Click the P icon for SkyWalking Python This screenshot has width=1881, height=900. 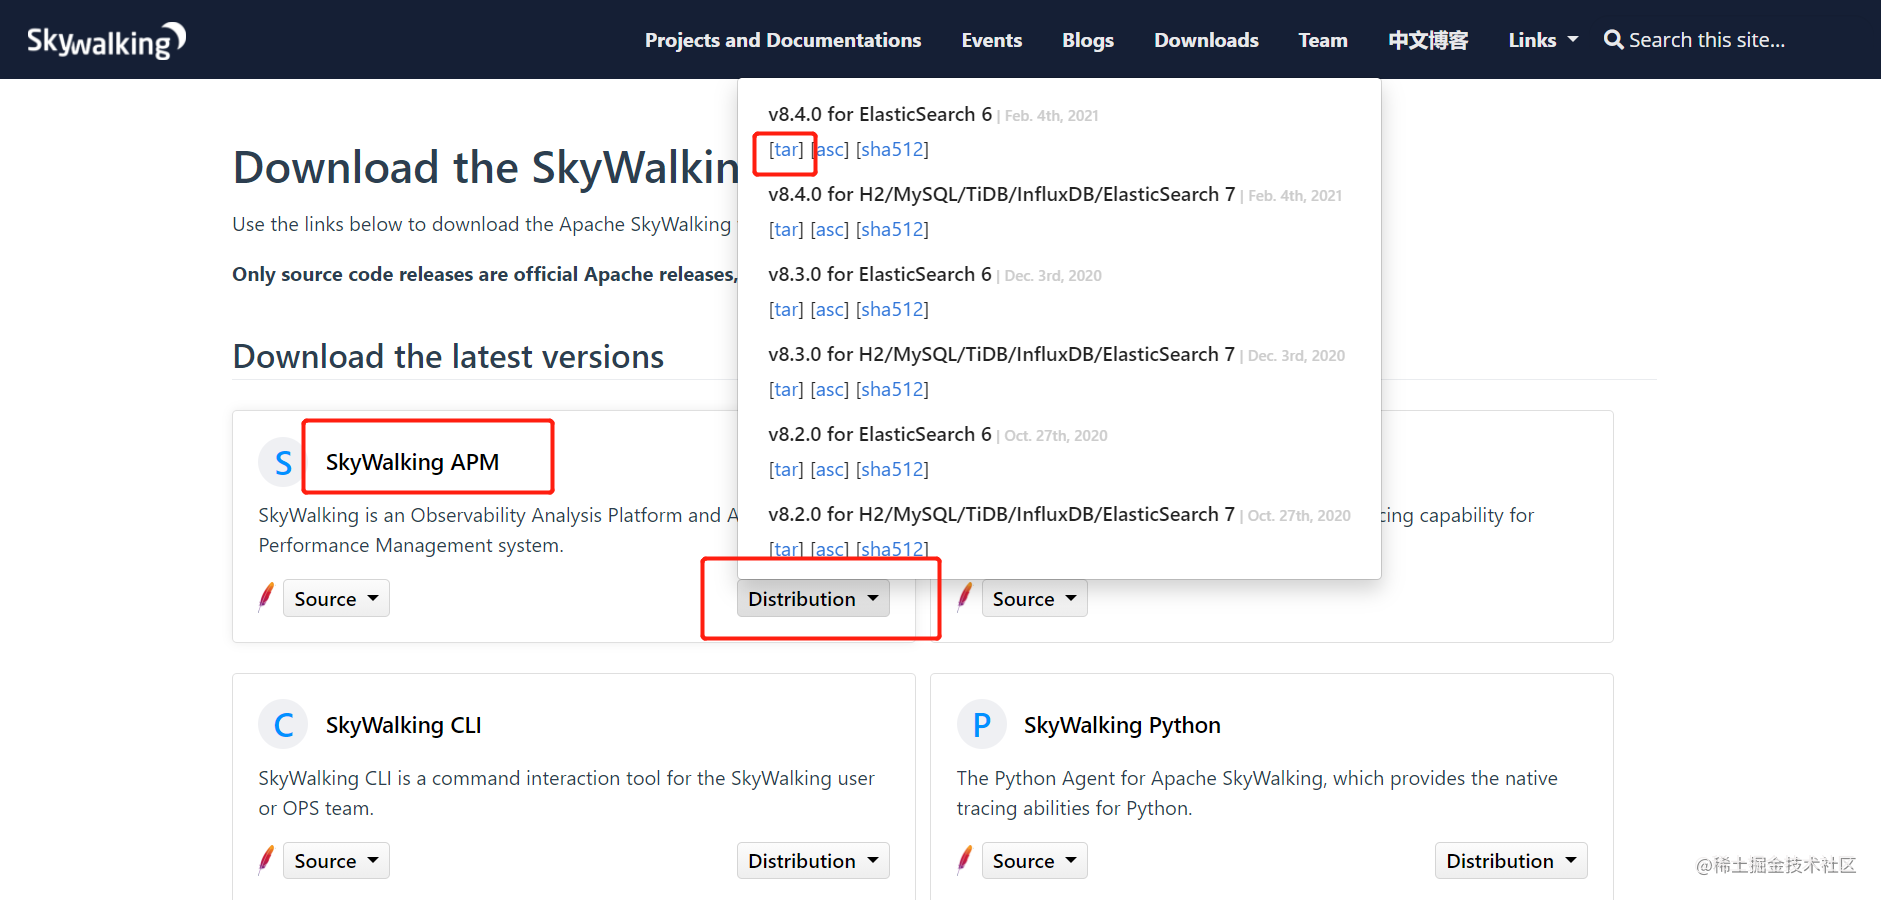tap(981, 724)
